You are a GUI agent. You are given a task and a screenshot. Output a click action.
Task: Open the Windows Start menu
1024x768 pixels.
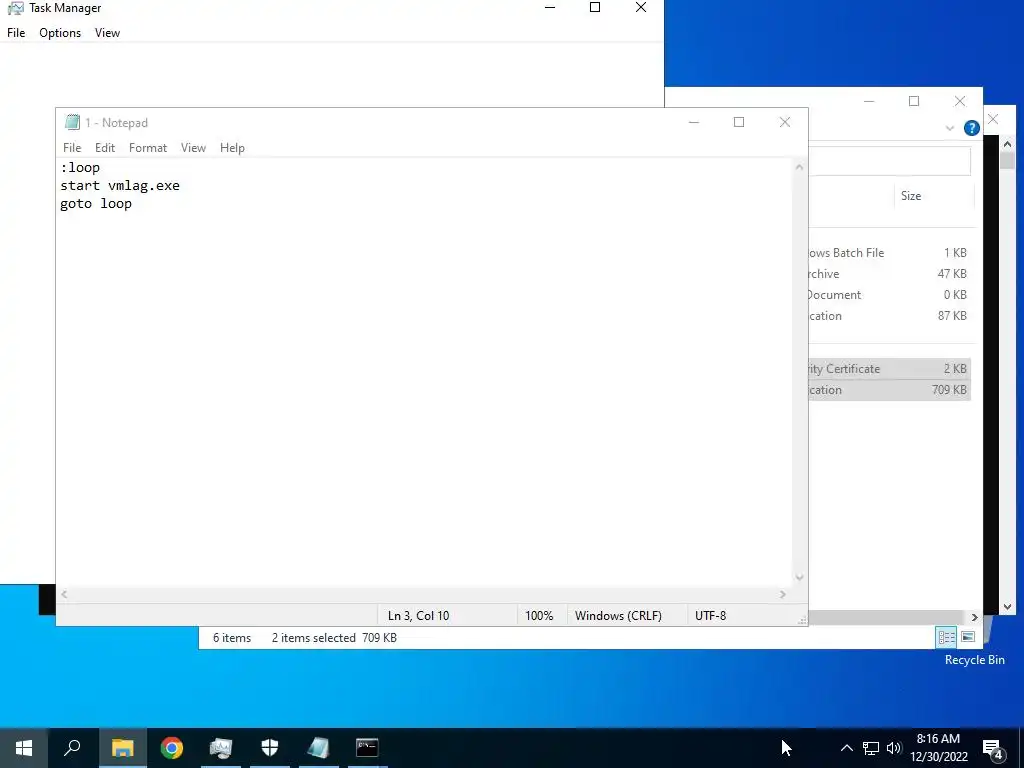(24, 748)
